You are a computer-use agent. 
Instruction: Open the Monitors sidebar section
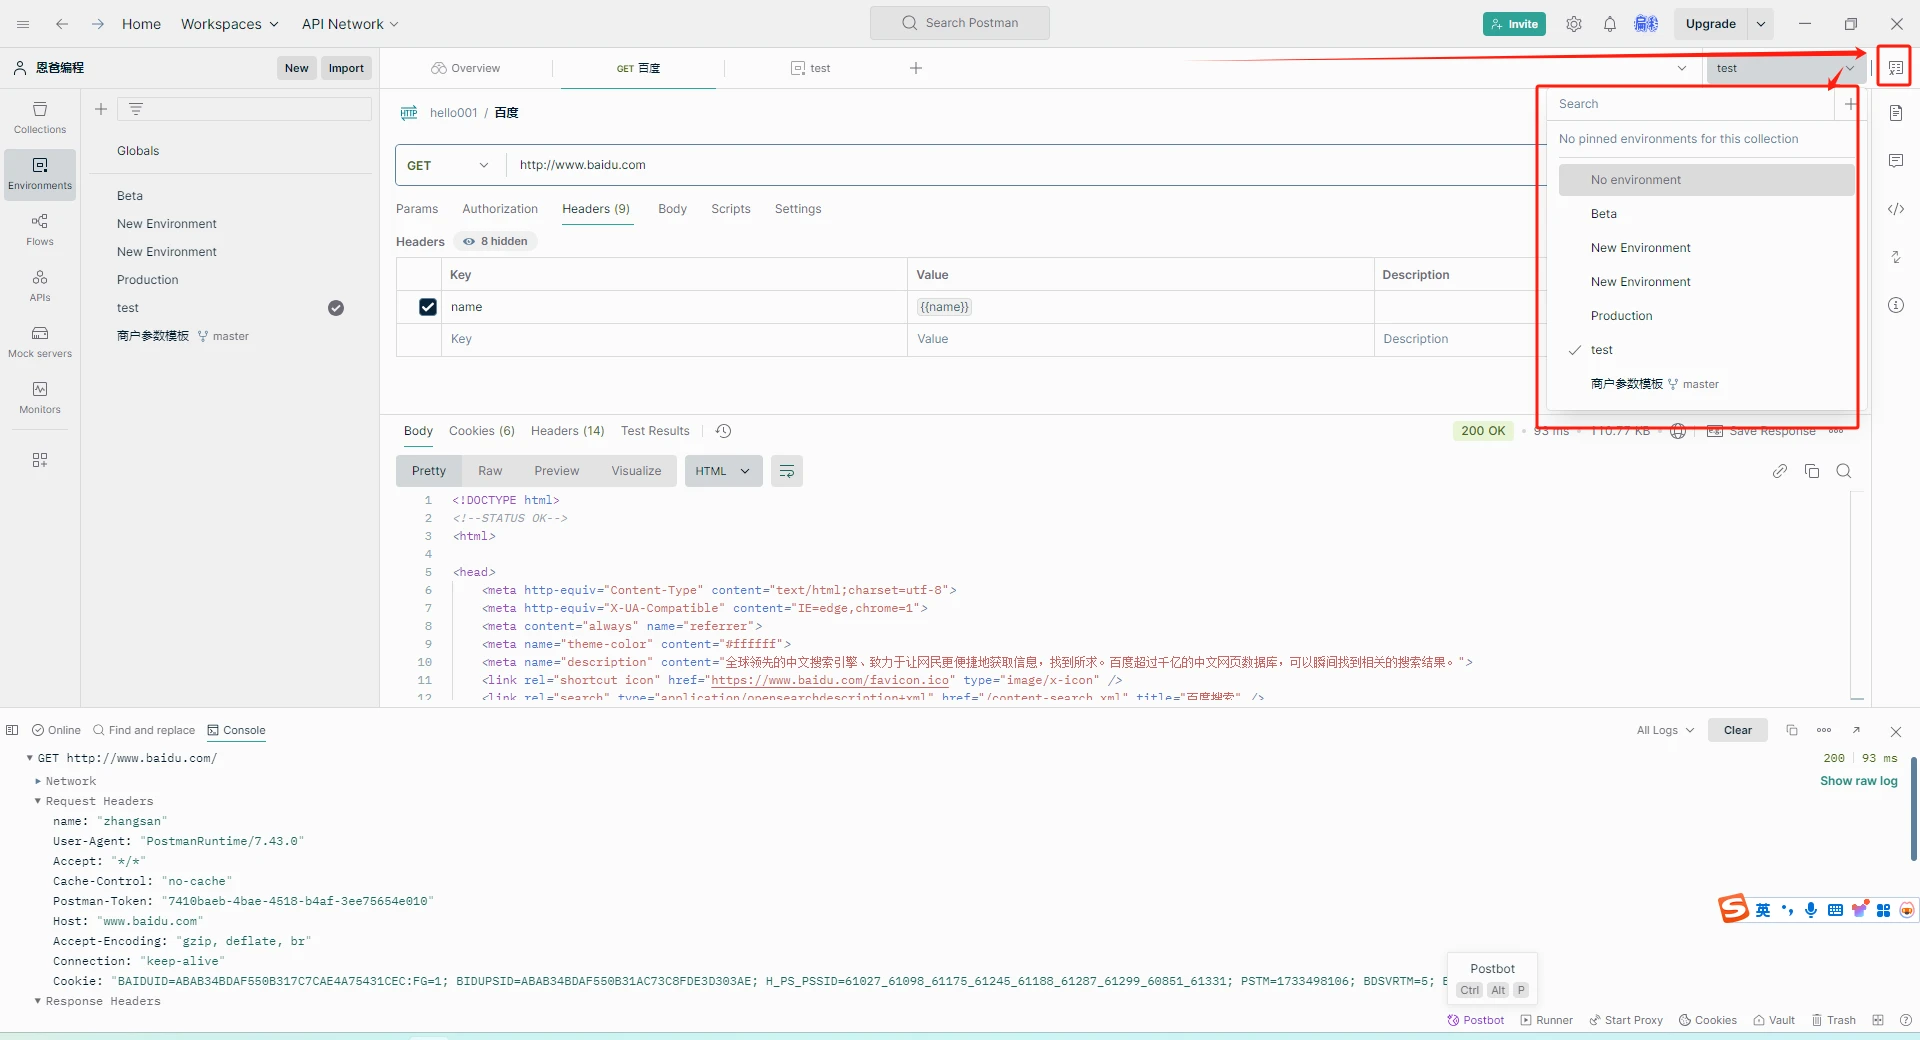click(x=40, y=398)
